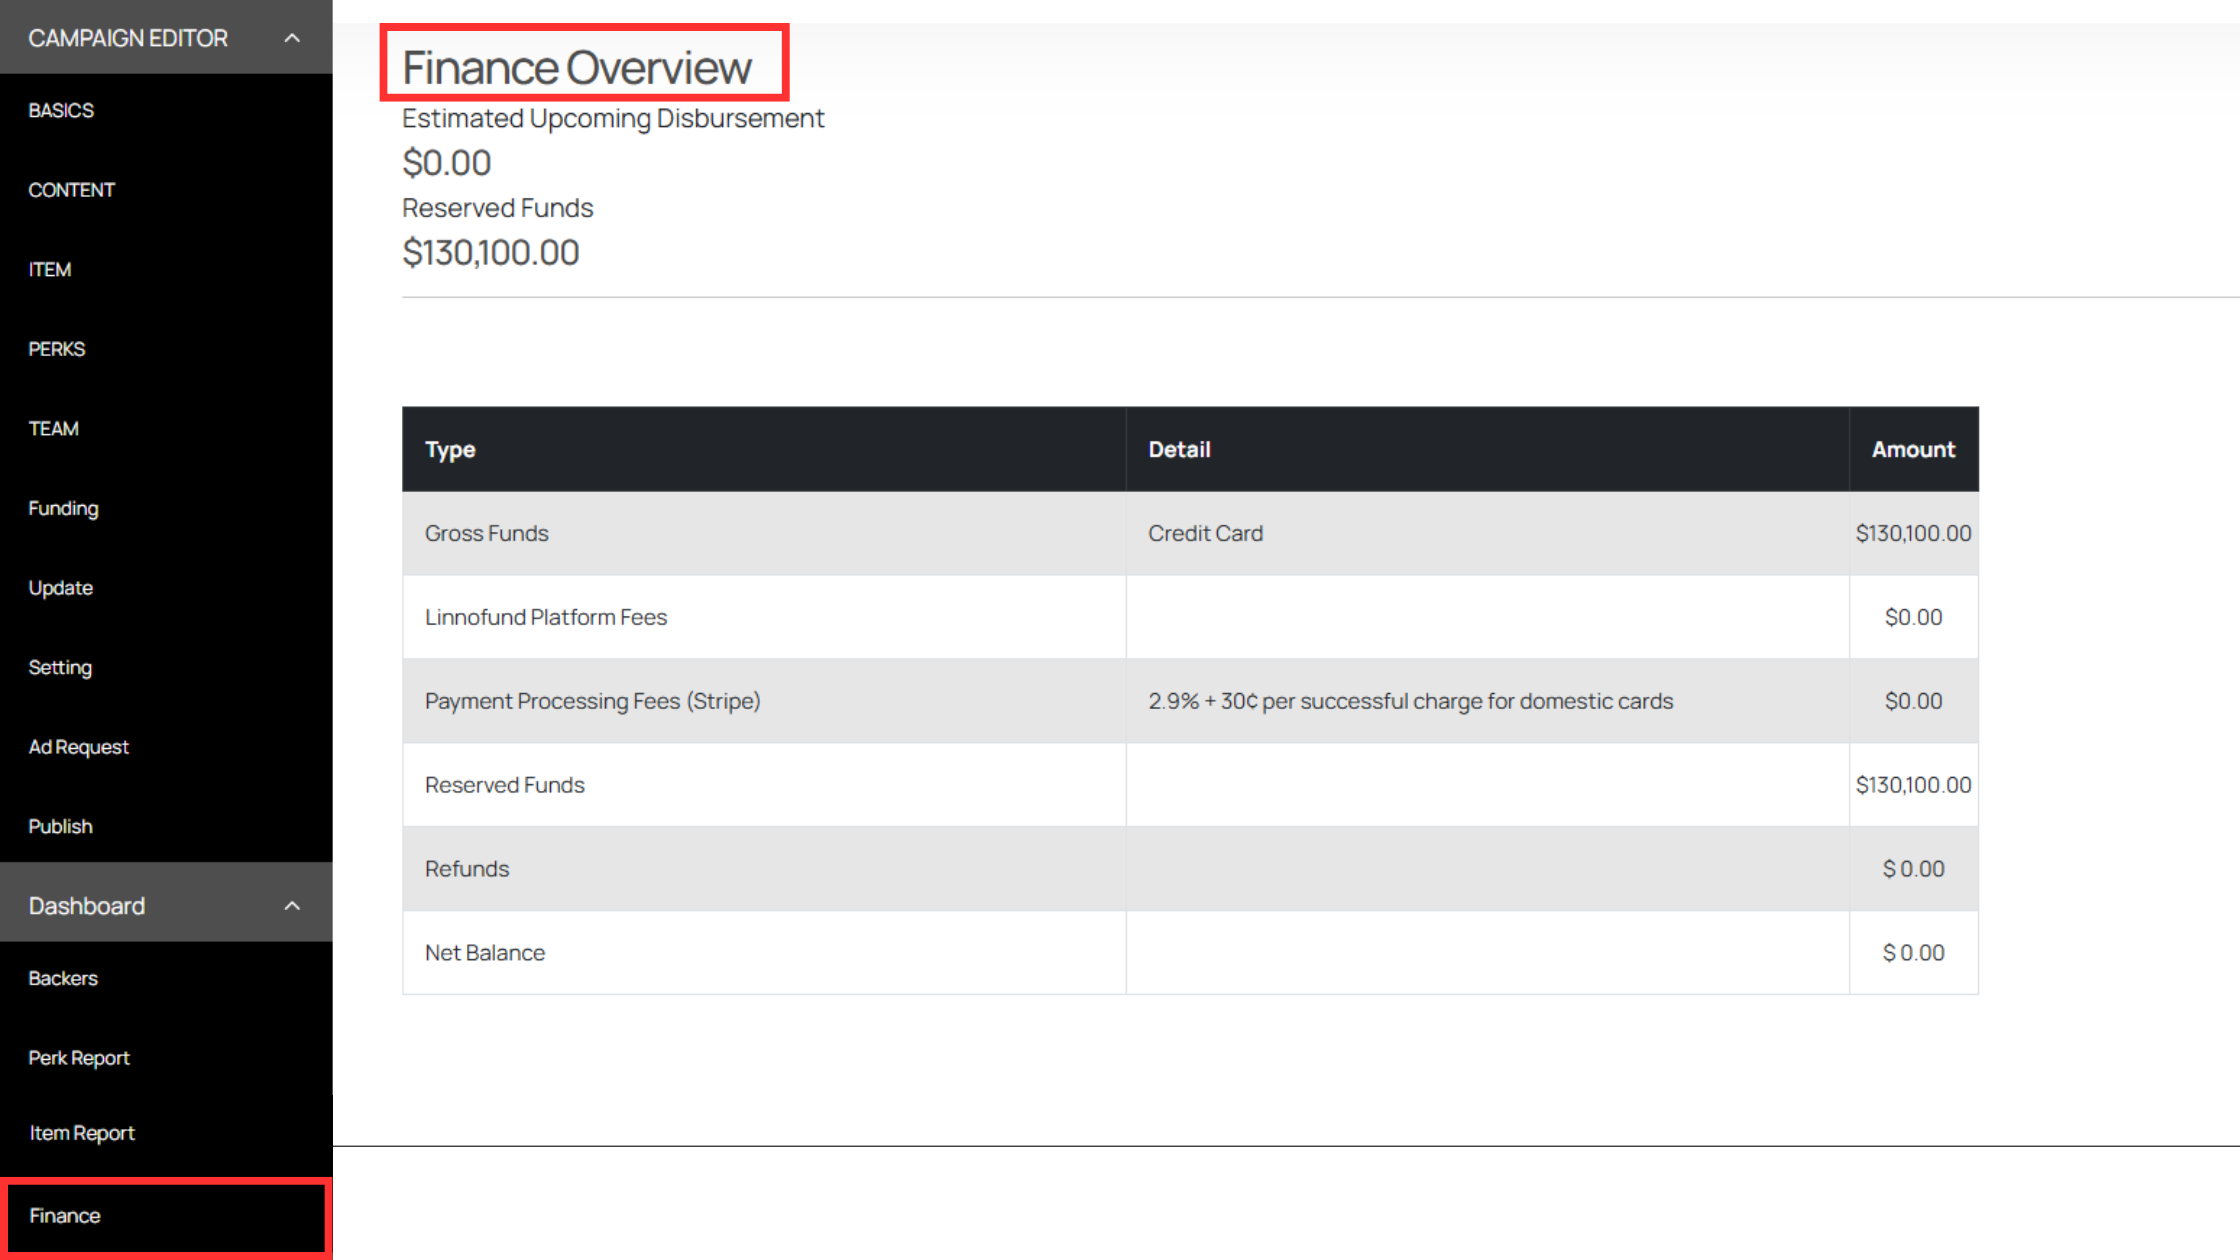Go to Setting in sidebar
The image size is (2240, 1260).
pos(60,667)
